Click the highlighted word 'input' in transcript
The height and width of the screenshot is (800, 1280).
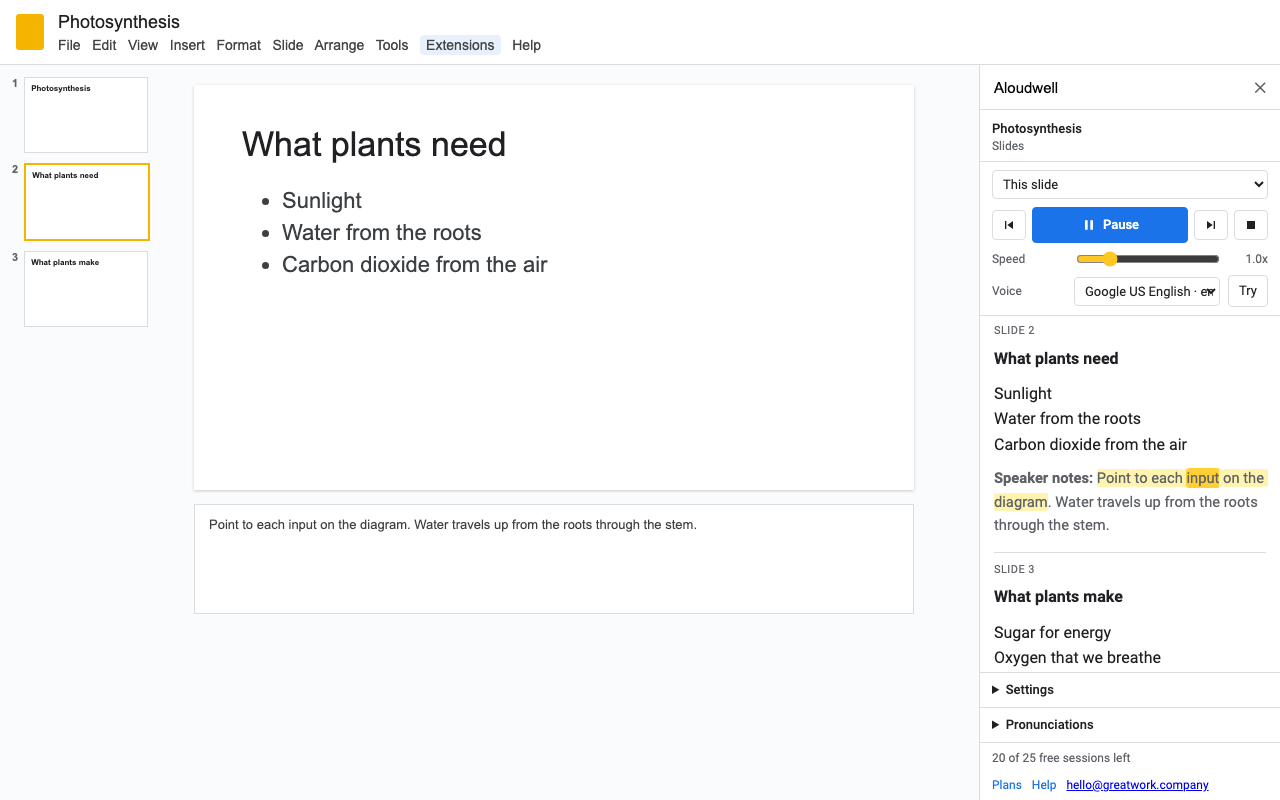click(x=1202, y=478)
